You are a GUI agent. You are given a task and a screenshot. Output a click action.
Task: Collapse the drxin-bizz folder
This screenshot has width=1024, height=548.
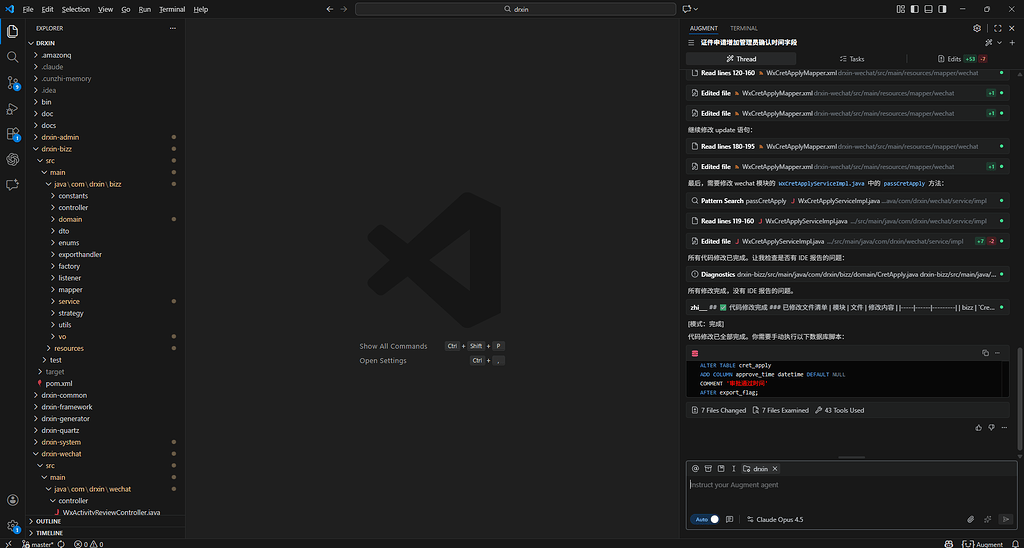click(x=108, y=149)
